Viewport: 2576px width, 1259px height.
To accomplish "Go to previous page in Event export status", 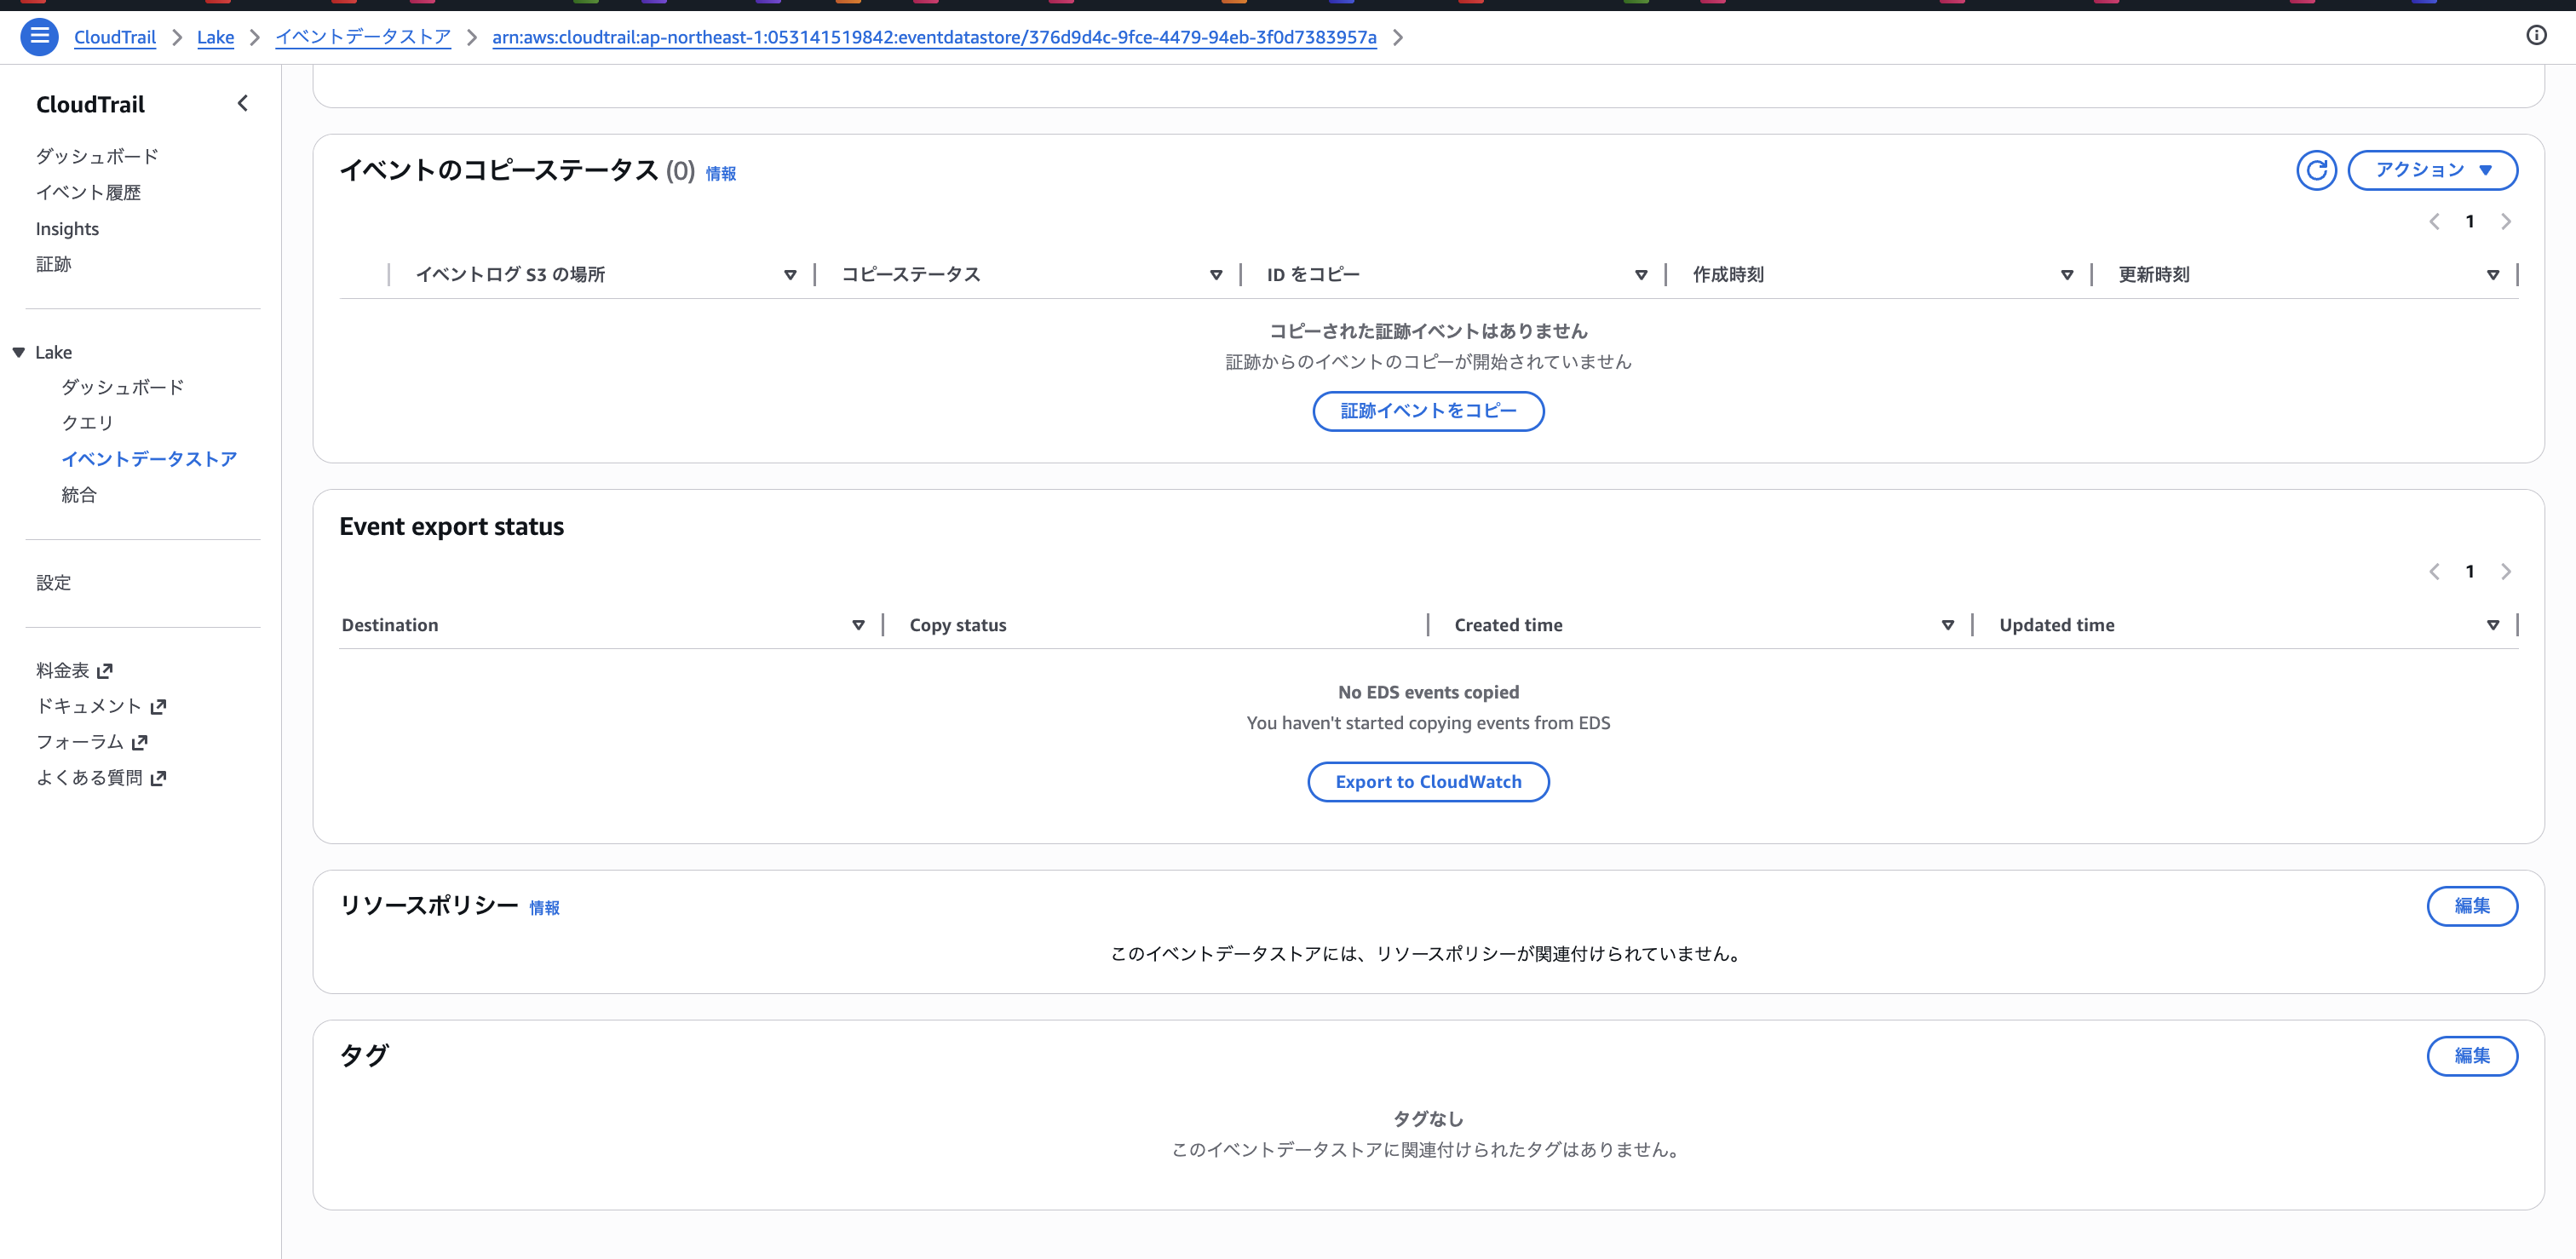I will coord(2434,572).
